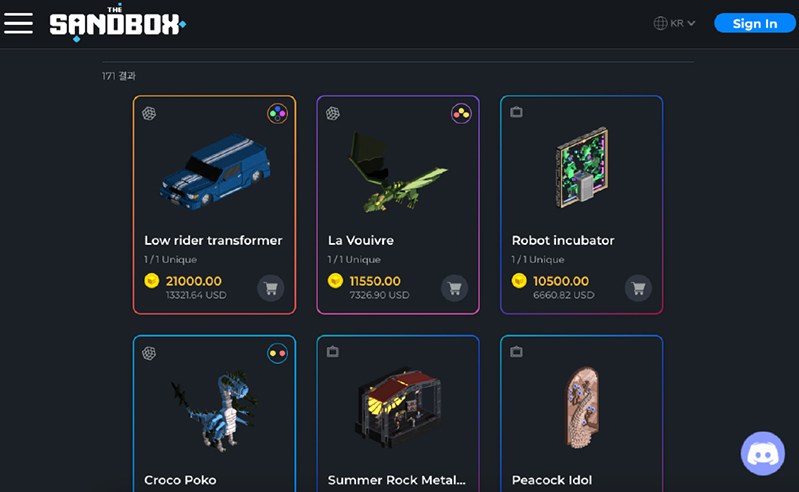Add Low rider transformer to cart
799x492 pixels.
271,288
